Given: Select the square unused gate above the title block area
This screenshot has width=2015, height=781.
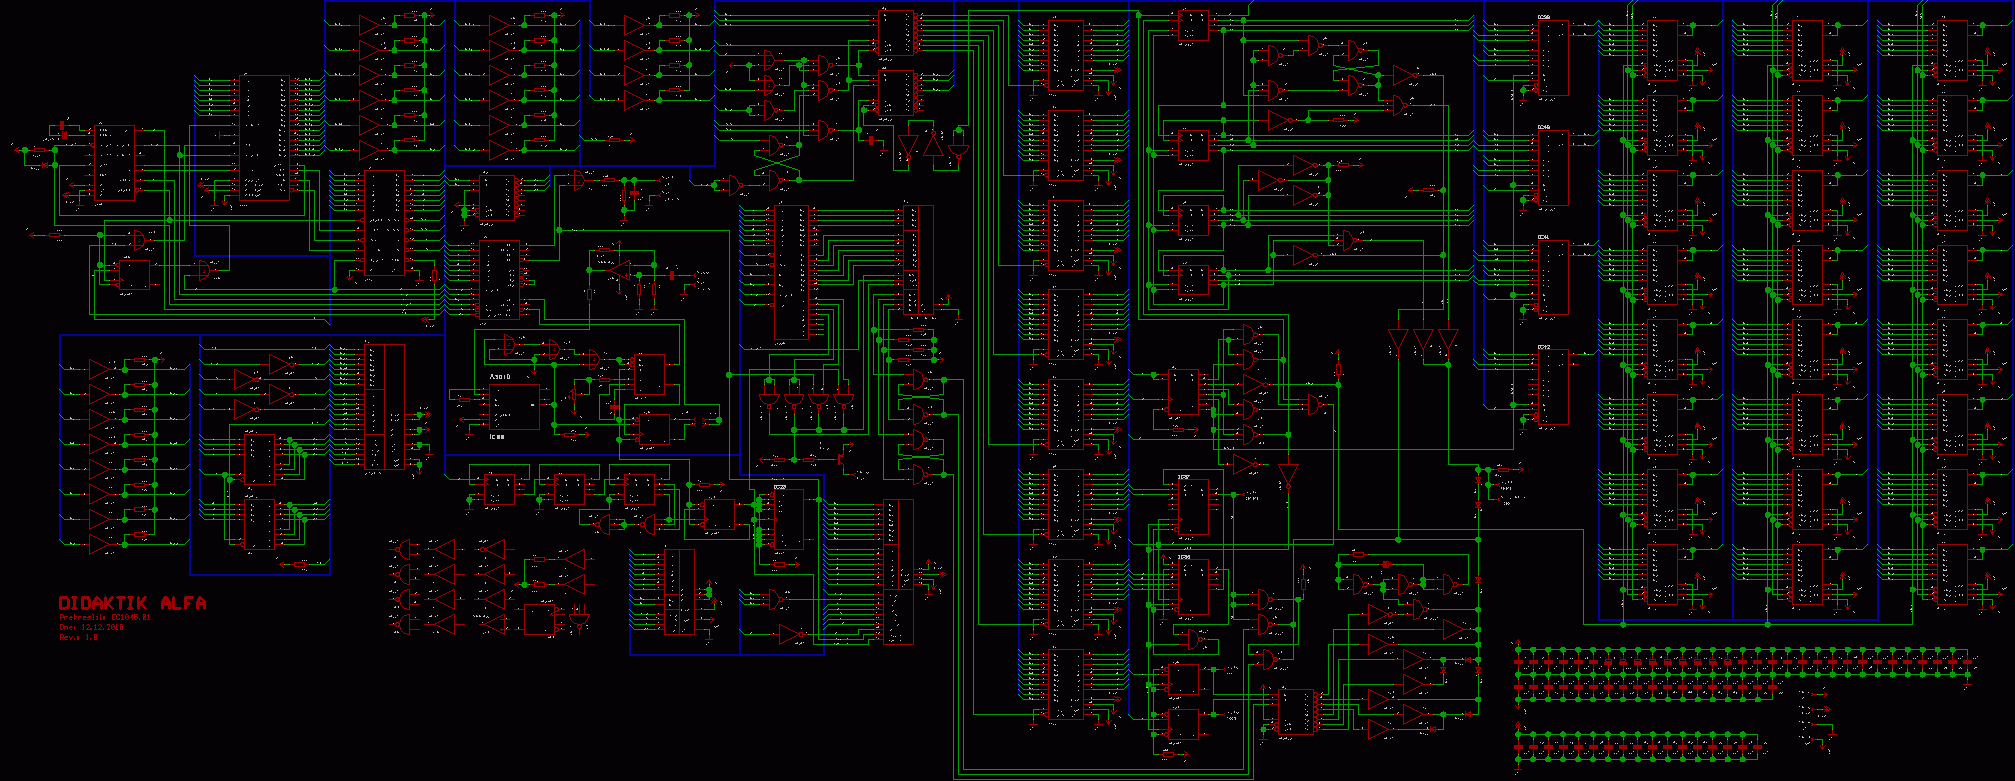Looking at the screenshot, I should (540, 619).
